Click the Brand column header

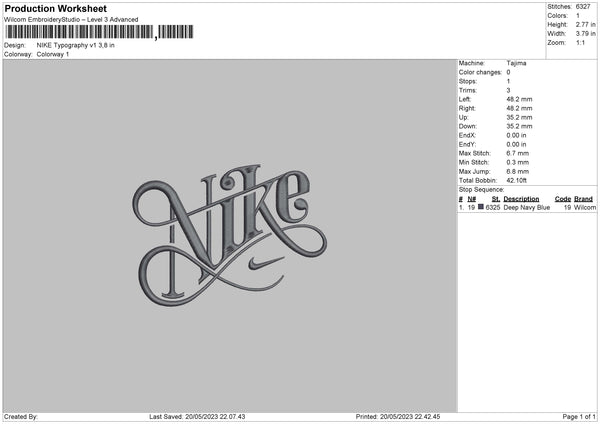pyautogui.click(x=584, y=199)
